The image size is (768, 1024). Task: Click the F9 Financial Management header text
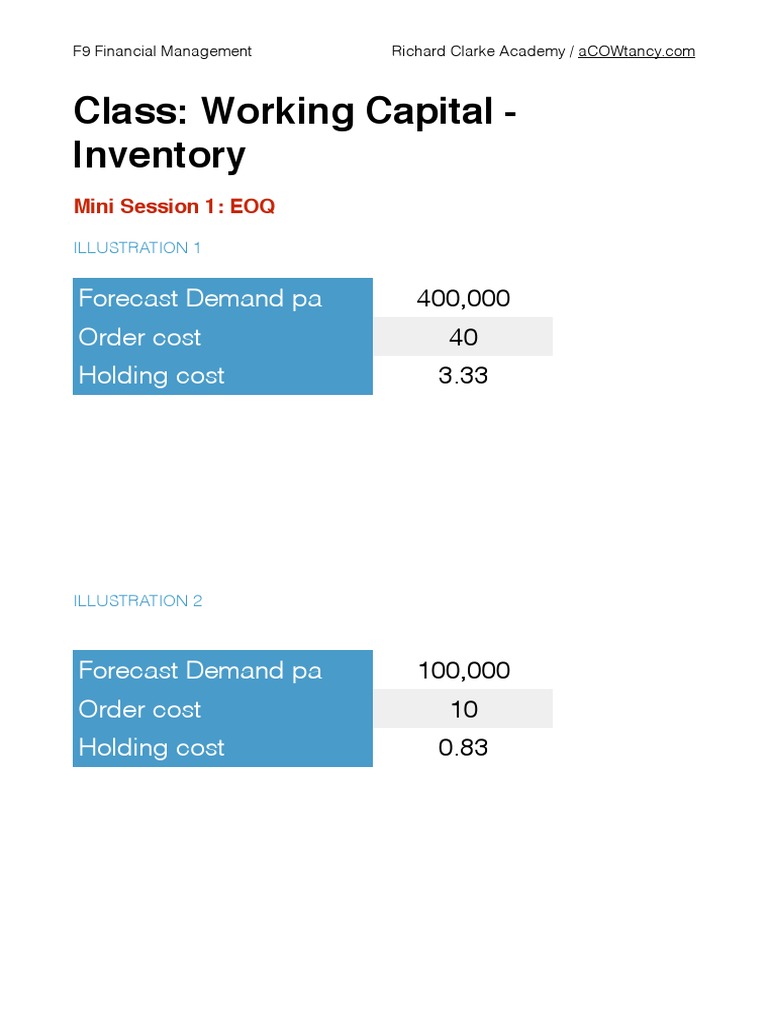point(163,51)
